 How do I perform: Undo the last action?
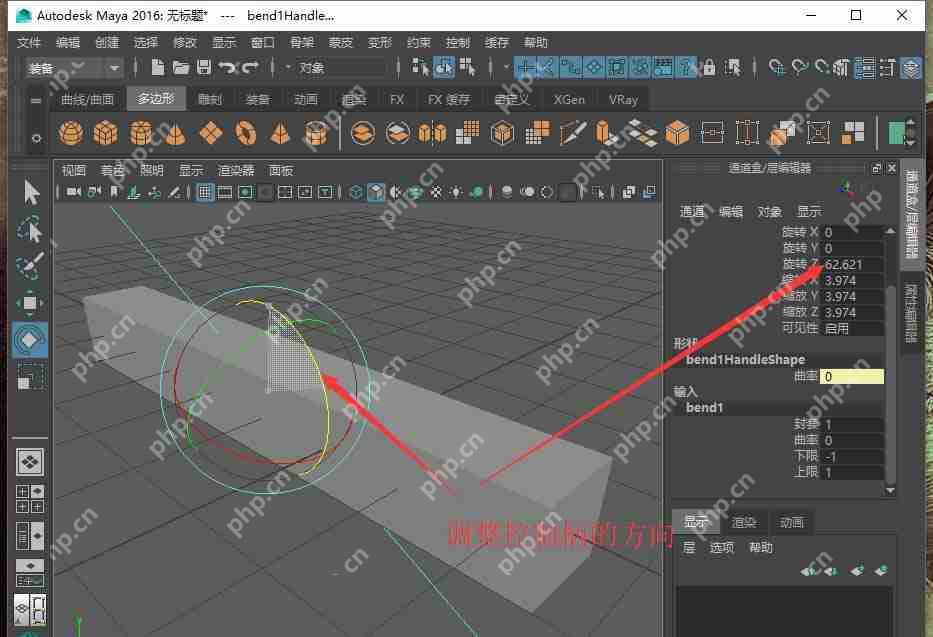(227, 67)
